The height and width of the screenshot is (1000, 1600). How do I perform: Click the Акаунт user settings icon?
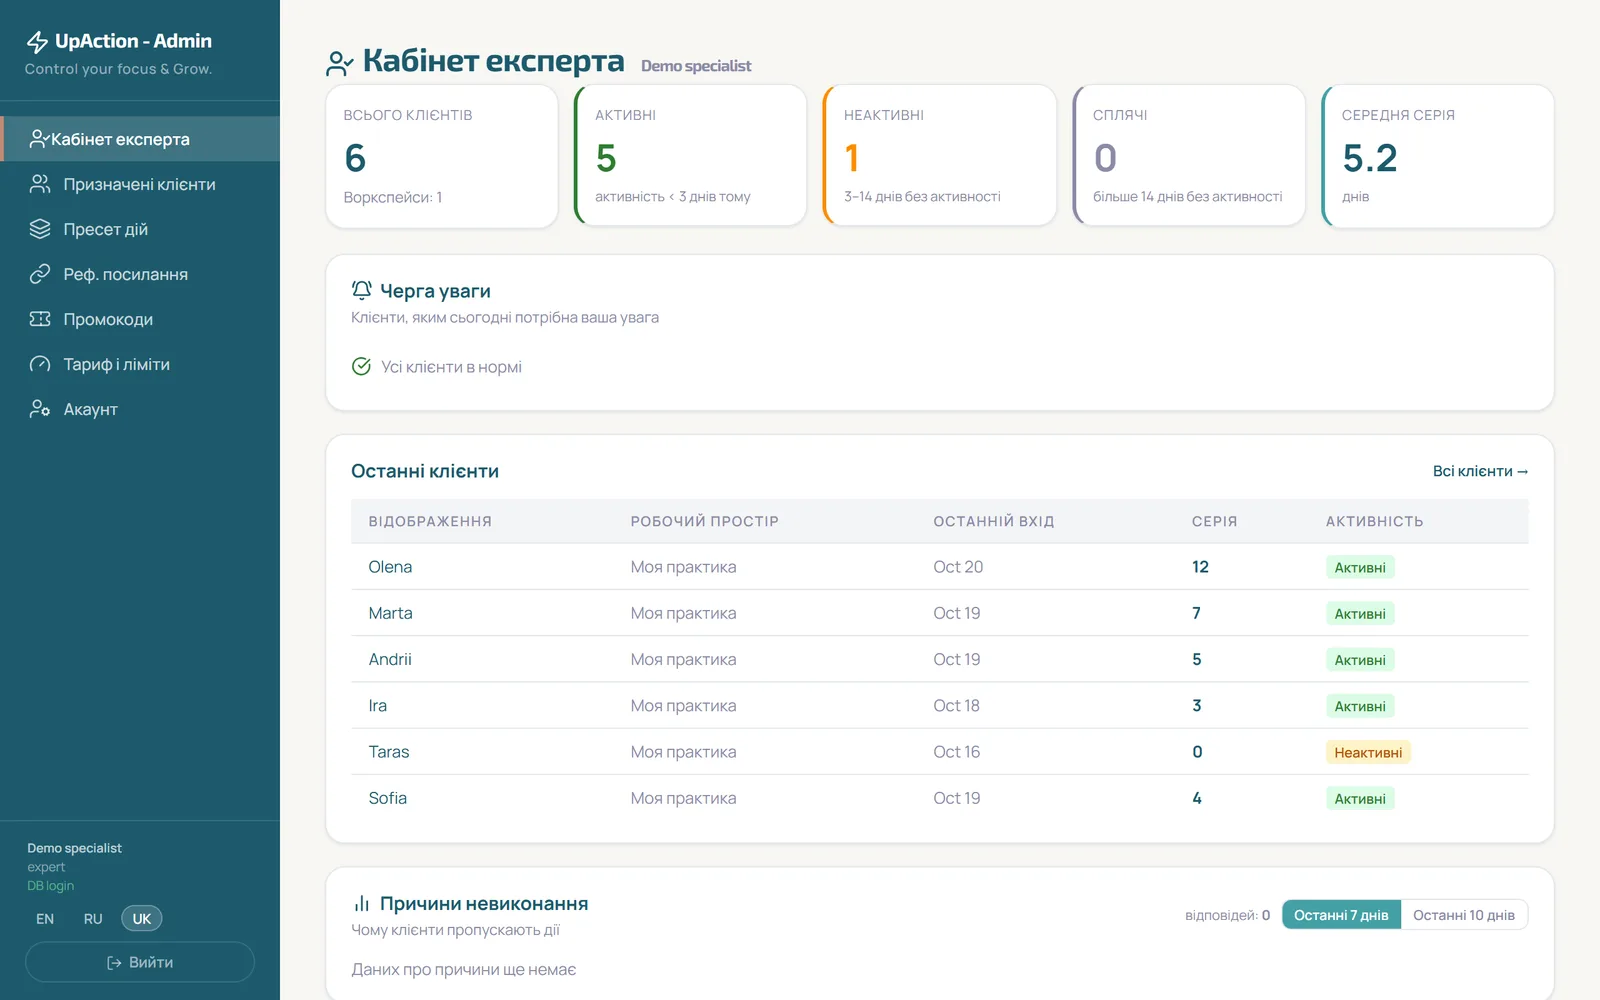click(40, 409)
